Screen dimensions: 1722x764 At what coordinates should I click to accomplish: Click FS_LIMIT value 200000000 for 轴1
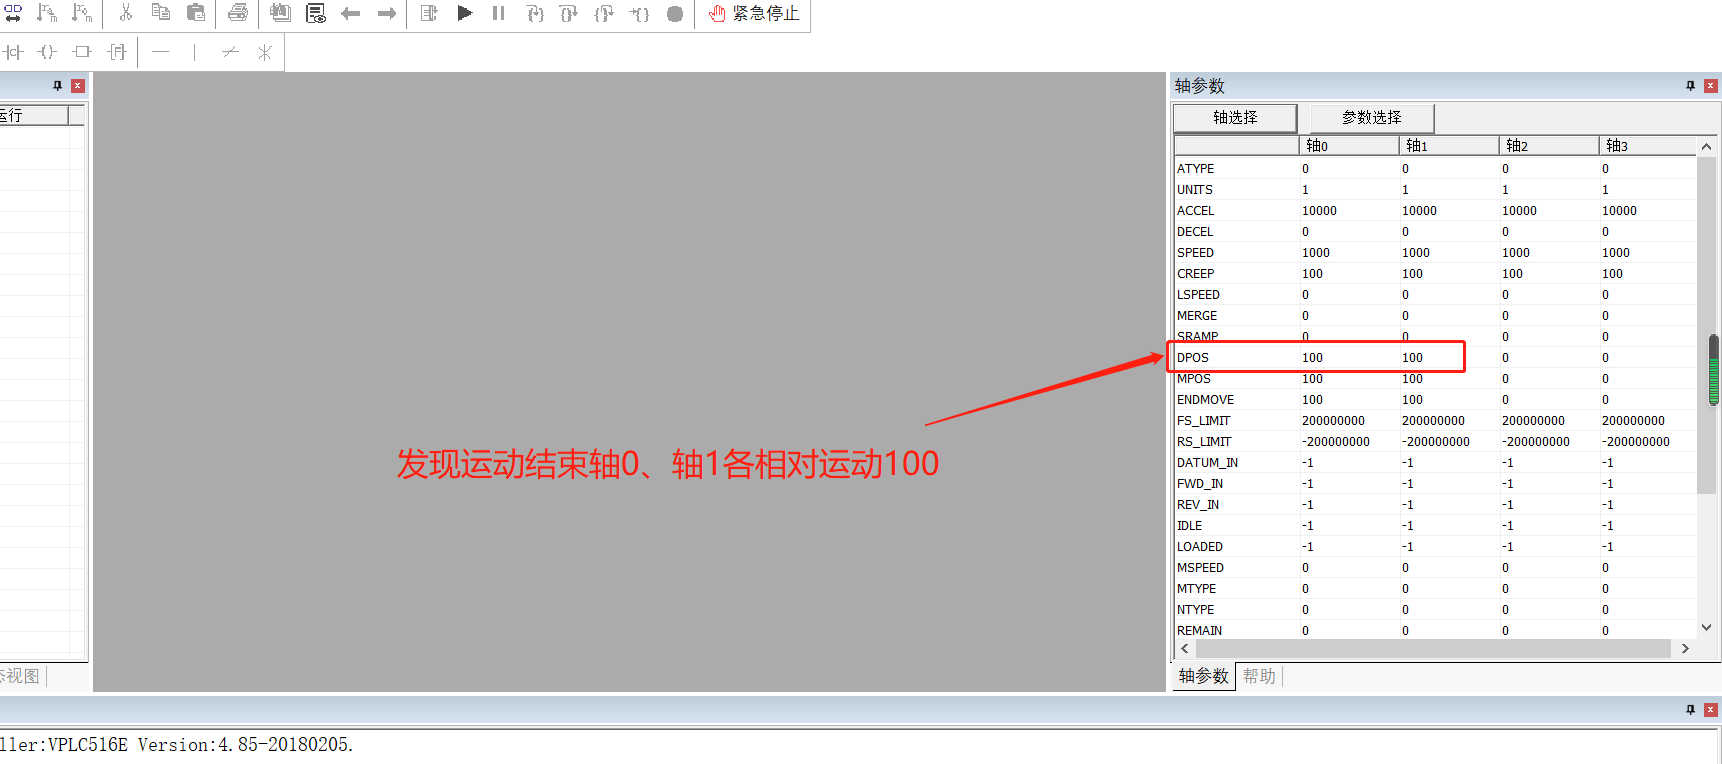[1433, 421]
